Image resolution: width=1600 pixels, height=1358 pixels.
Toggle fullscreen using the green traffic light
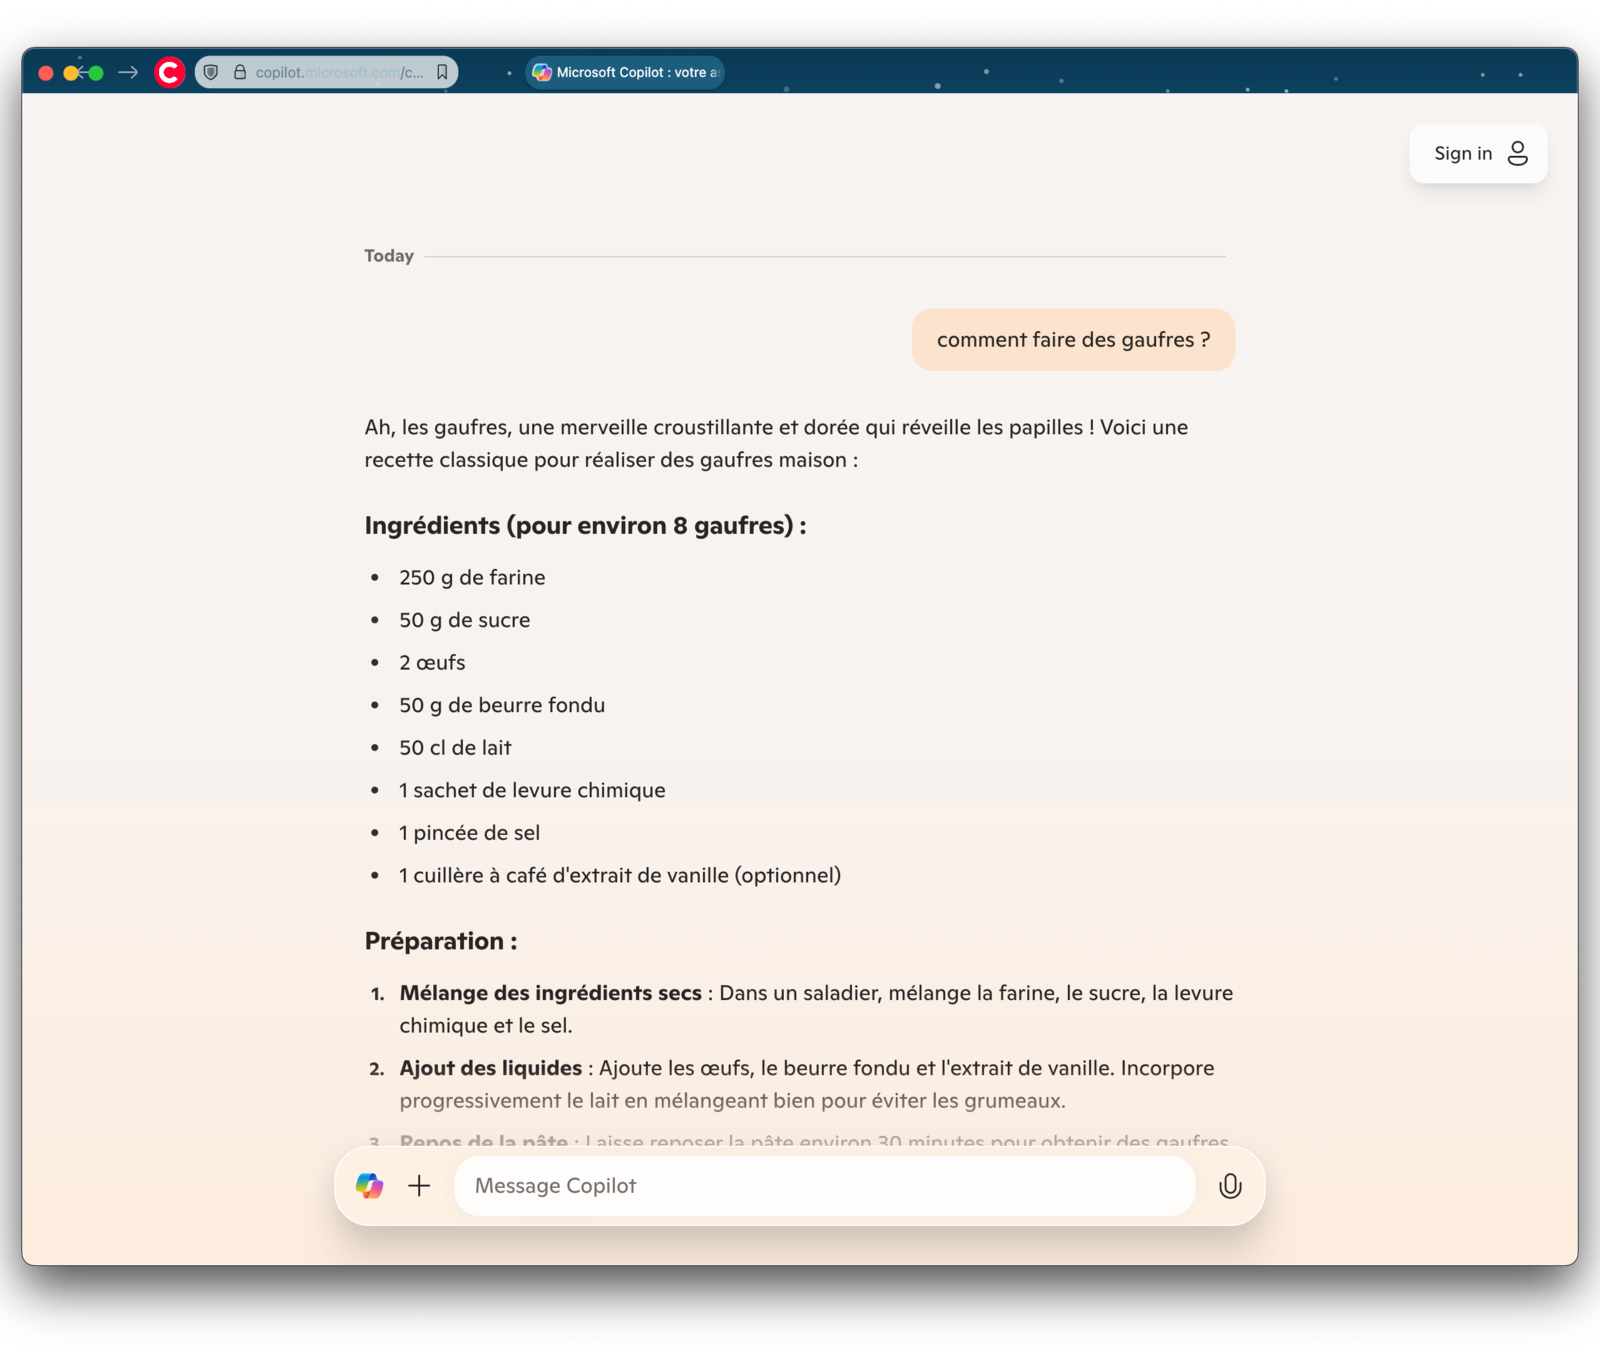tap(95, 71)
